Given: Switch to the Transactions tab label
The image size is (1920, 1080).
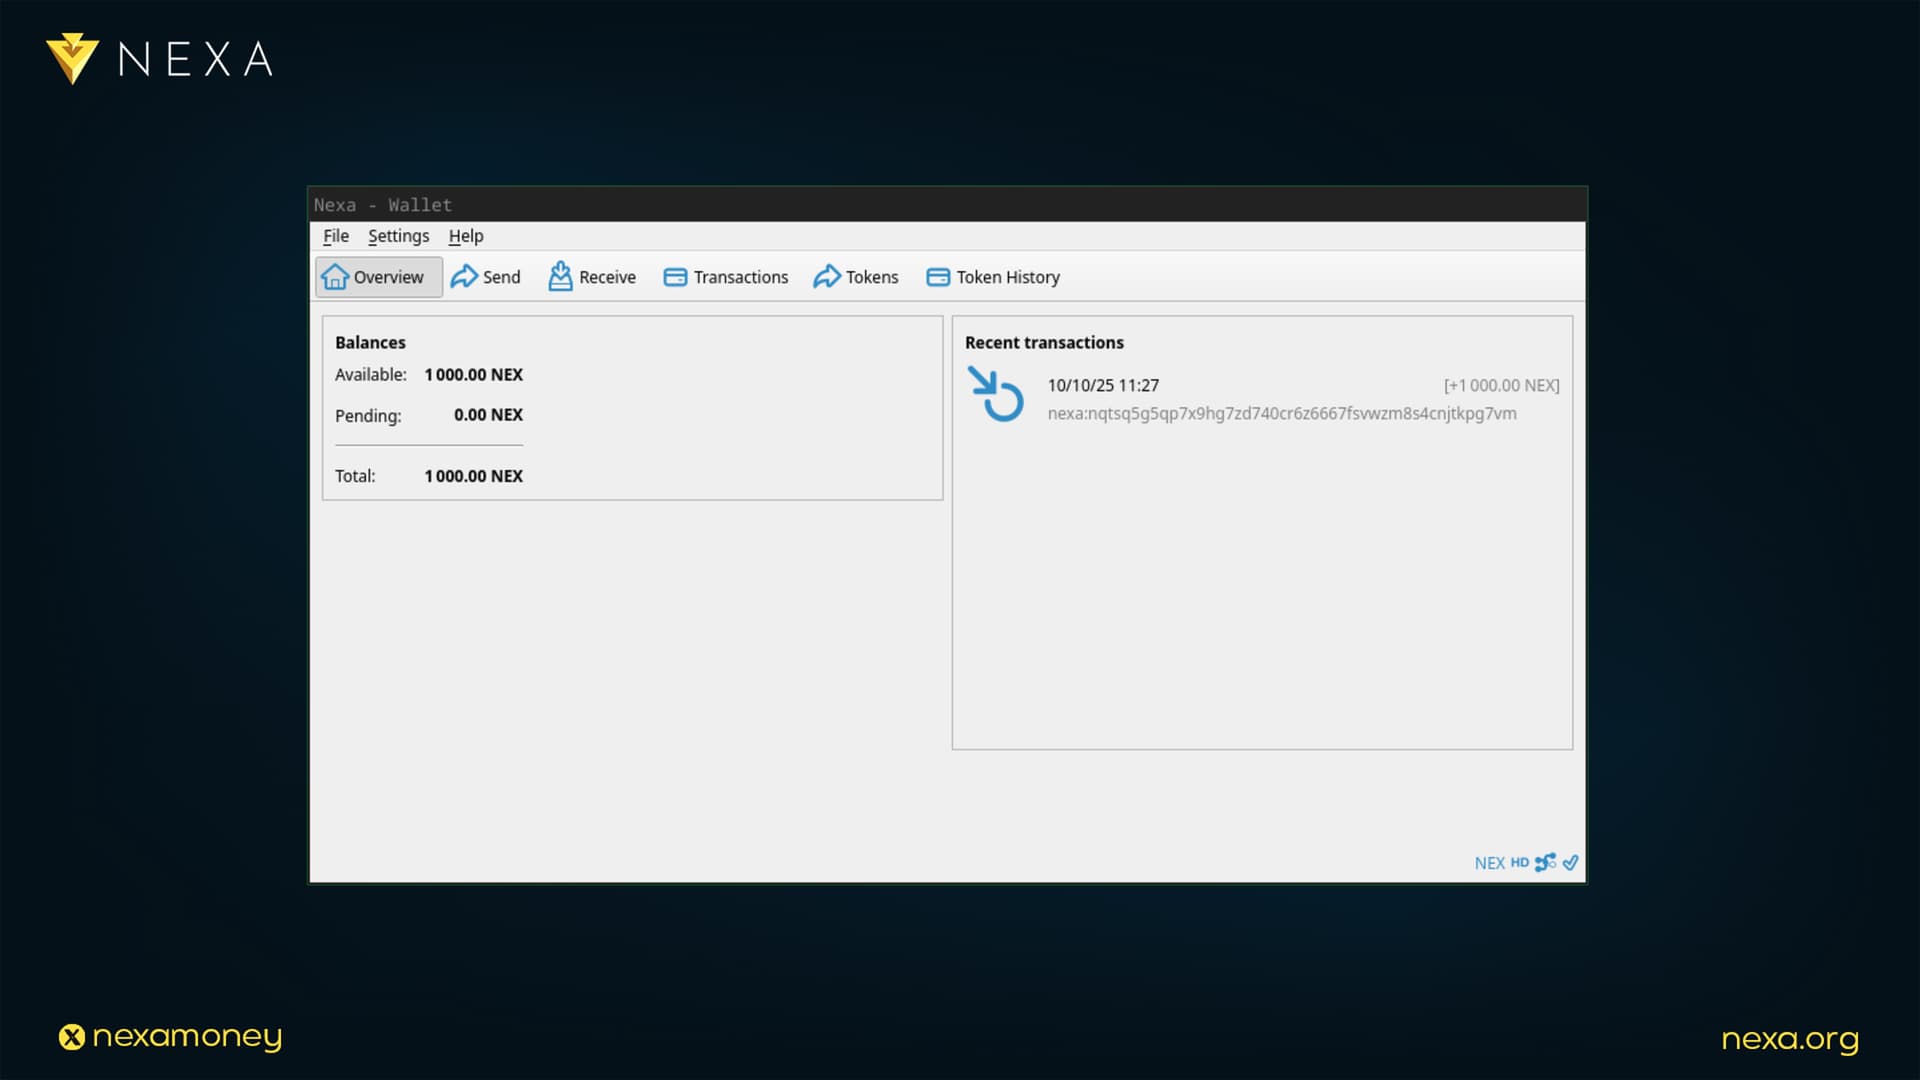Looking at the screenshot, I should pyautogui.click(x=740, y=277).
